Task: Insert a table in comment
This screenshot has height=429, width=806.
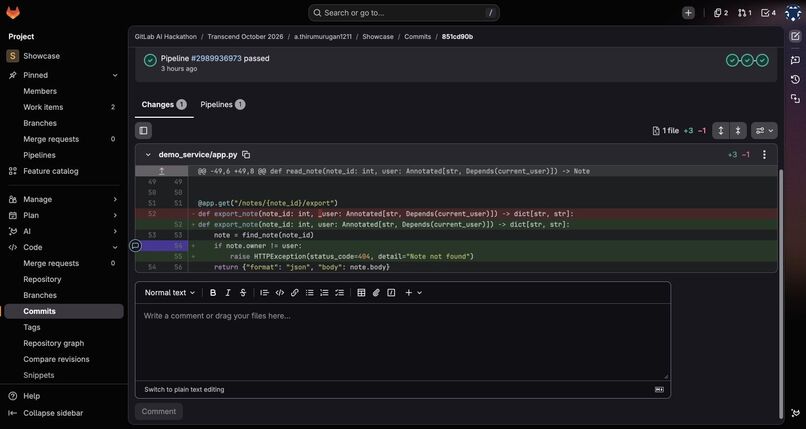Action: (361, 292)
